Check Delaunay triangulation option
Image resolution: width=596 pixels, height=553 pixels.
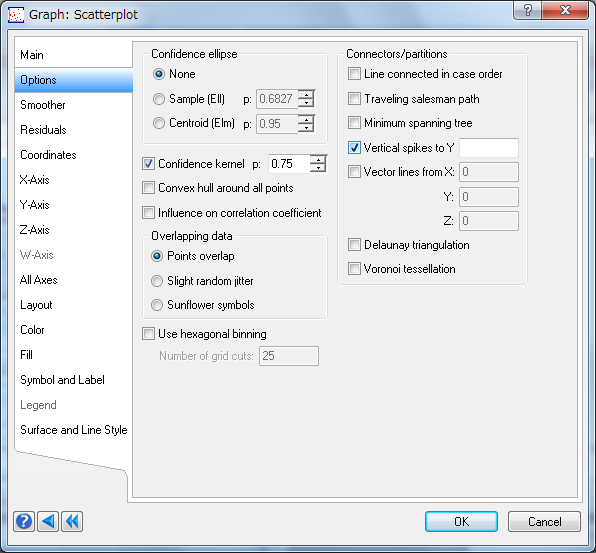[x=354, y=245]
